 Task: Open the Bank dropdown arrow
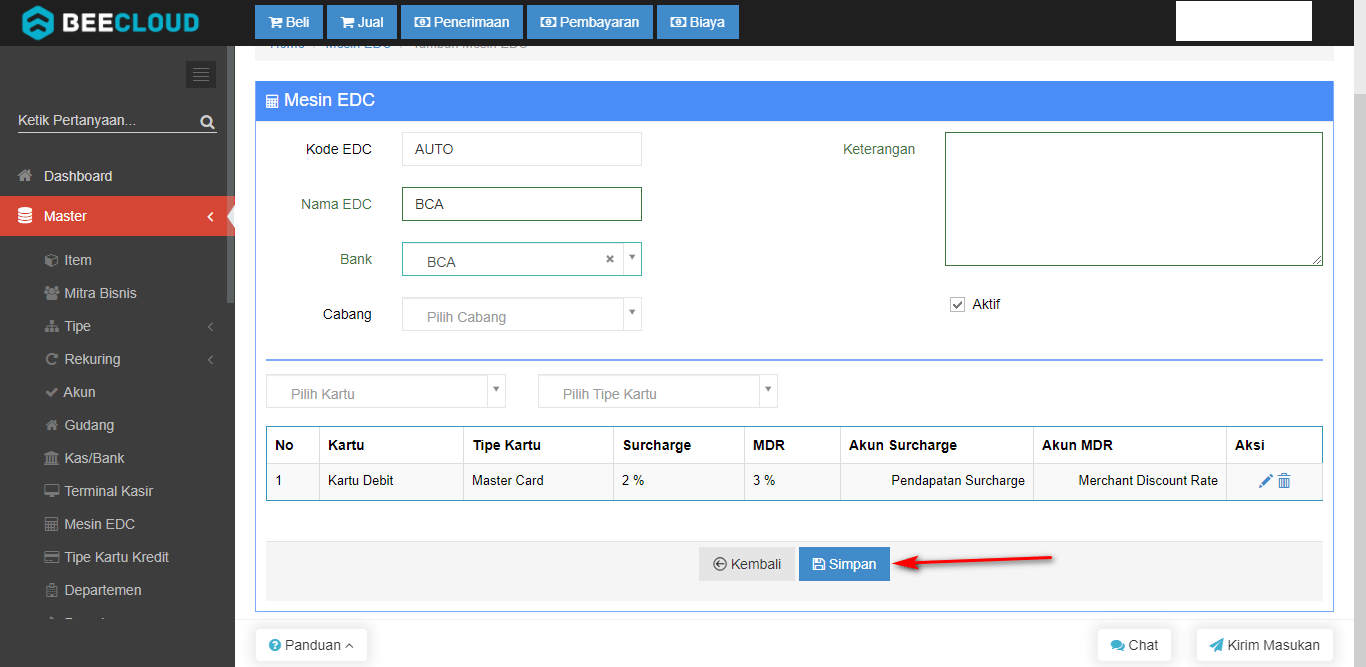click(632, 258)
